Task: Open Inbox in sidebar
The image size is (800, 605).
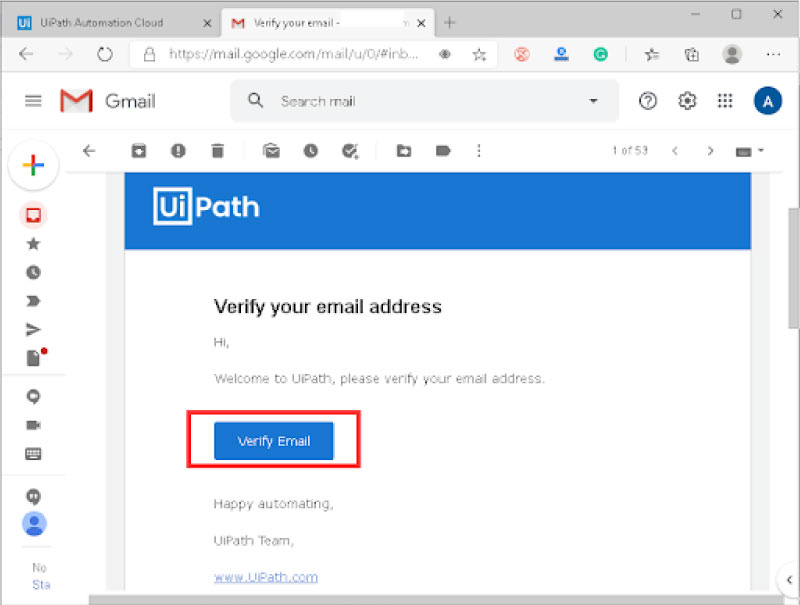Action: tap(33, 215)
